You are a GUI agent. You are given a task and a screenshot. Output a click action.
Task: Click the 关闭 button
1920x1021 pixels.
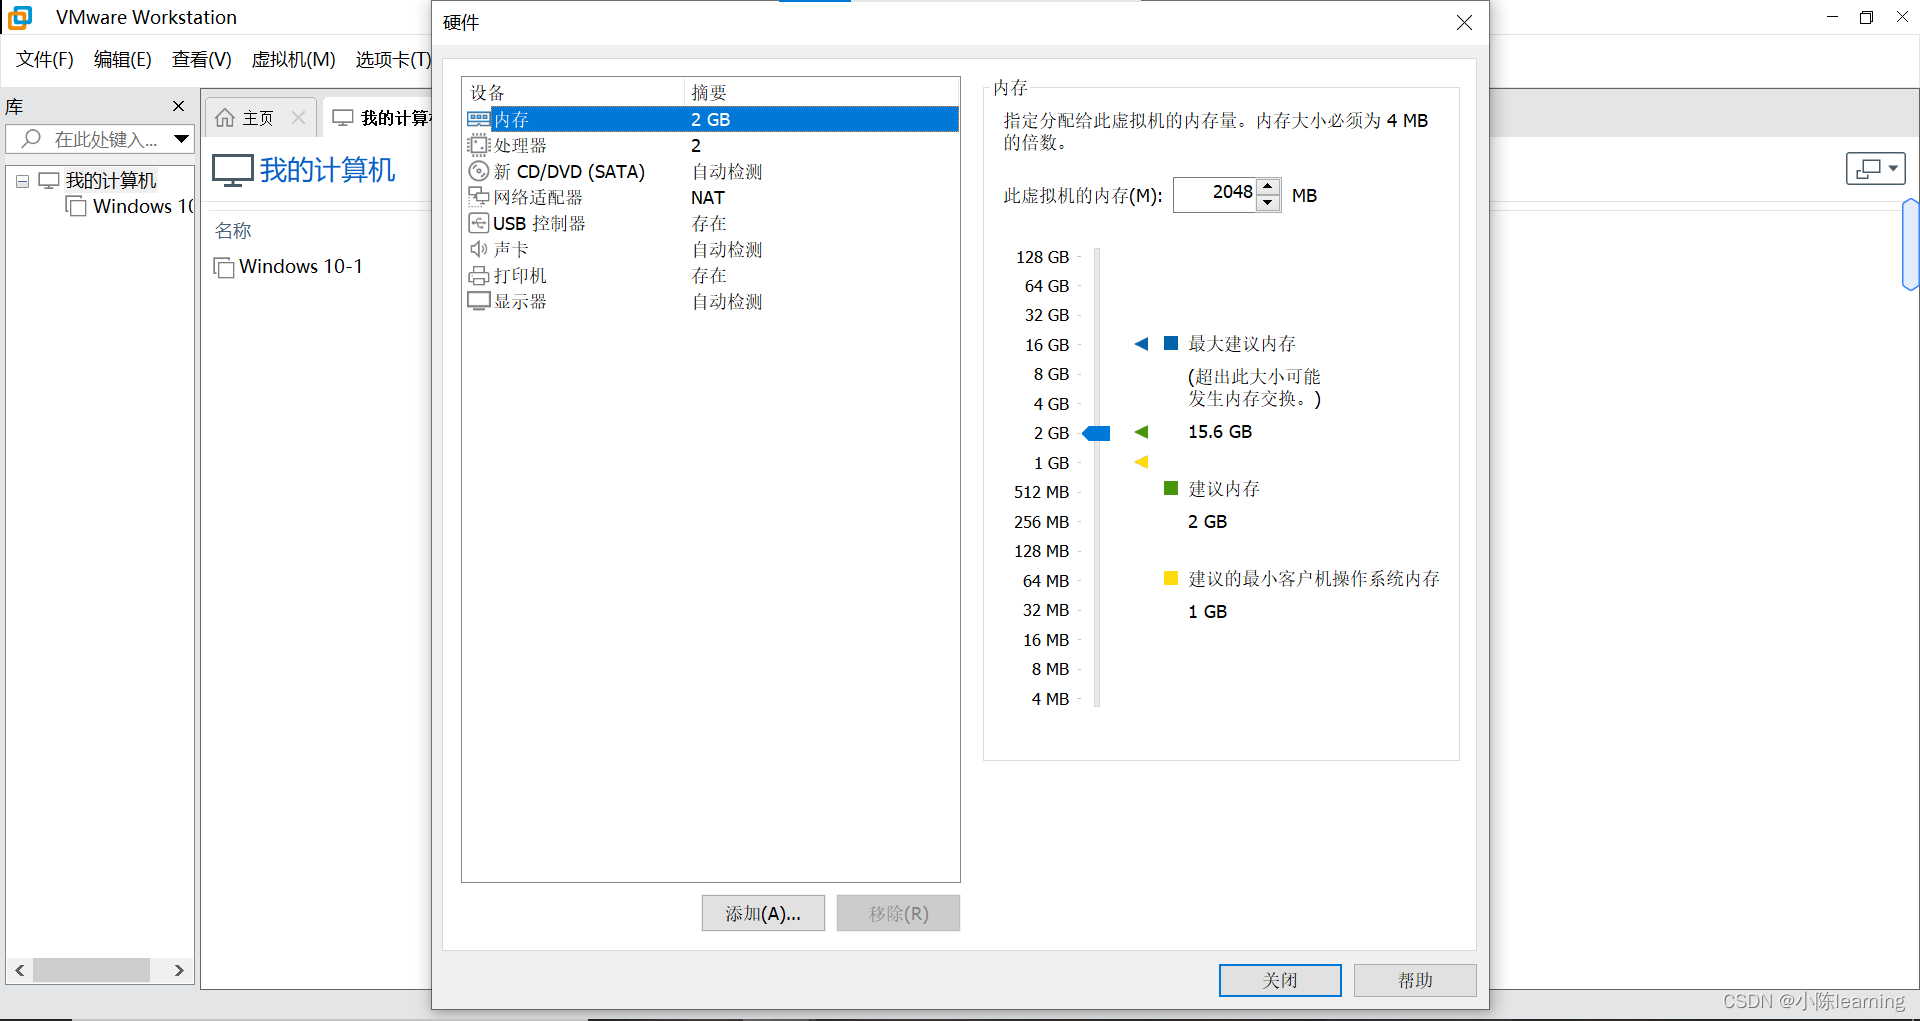pyautogui.click(x=1280, y=980)
